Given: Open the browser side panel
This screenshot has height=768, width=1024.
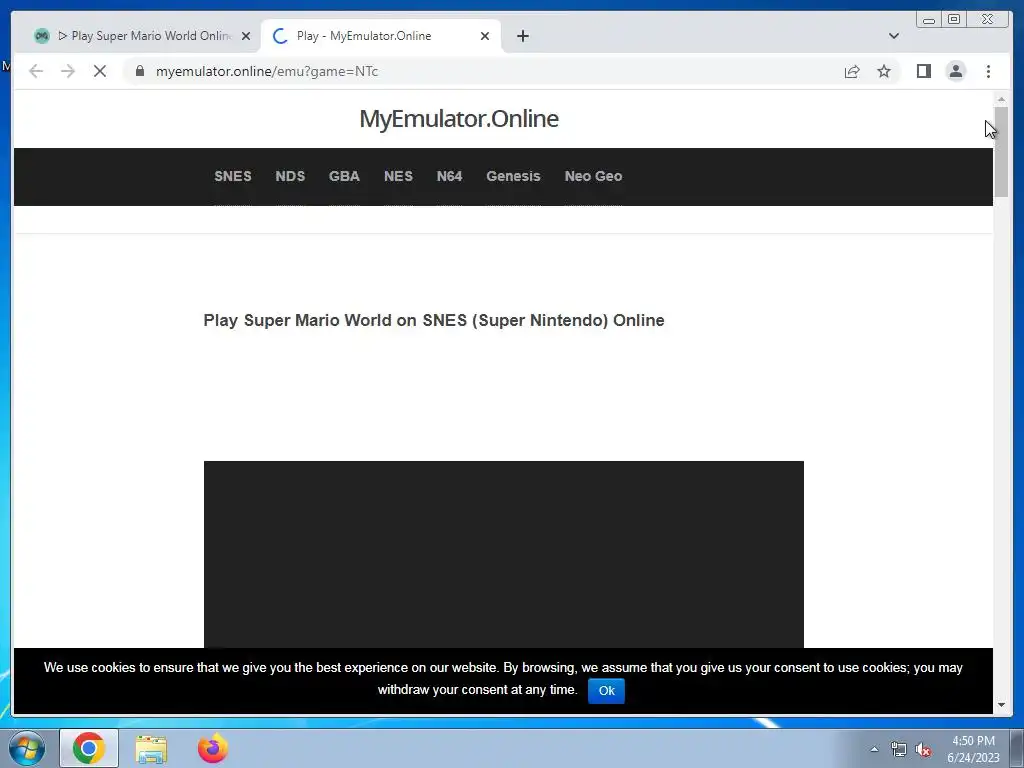Looking at the screenshot, I should pos(923,71).
